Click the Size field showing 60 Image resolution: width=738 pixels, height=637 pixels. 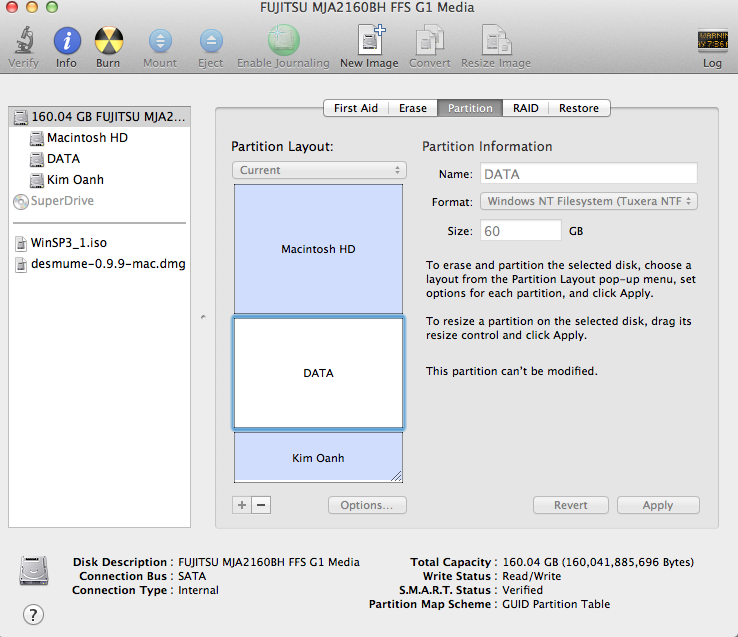(x=521, y=231)
